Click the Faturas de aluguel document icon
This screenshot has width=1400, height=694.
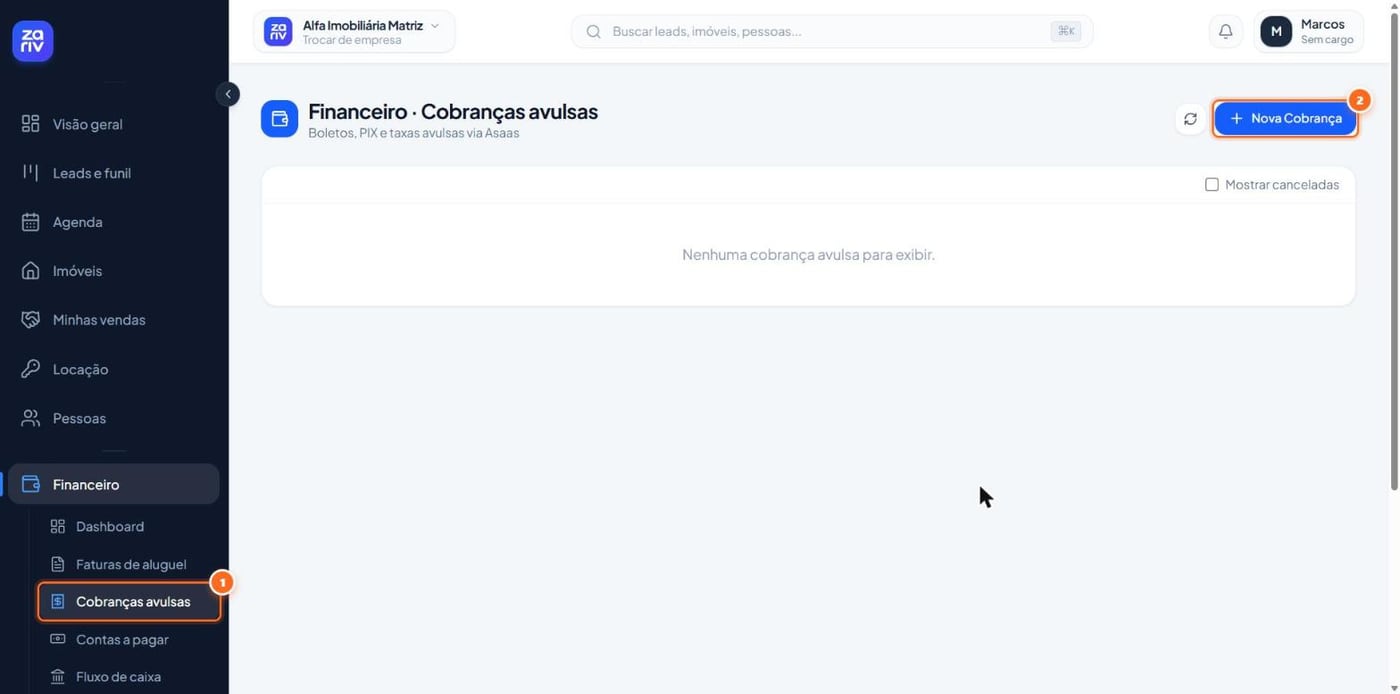[x=58, y=564]
